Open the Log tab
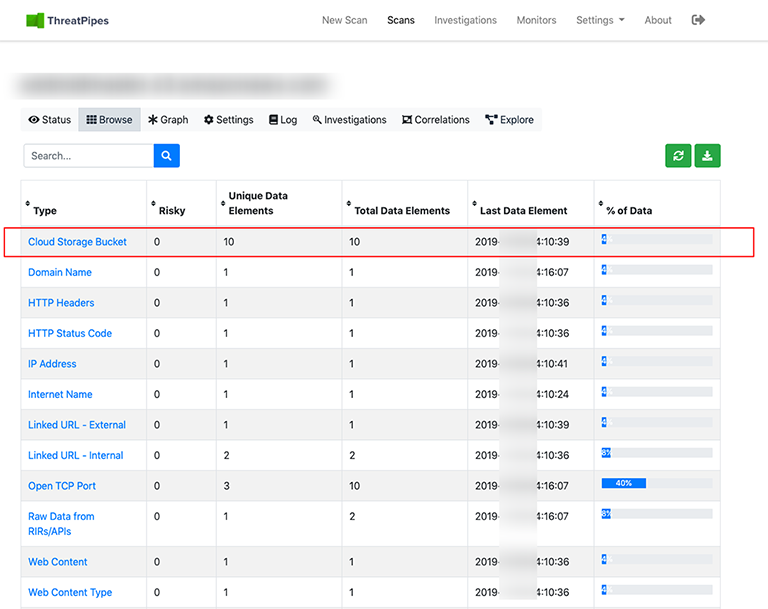768x609 pixels. click(283, 120)
